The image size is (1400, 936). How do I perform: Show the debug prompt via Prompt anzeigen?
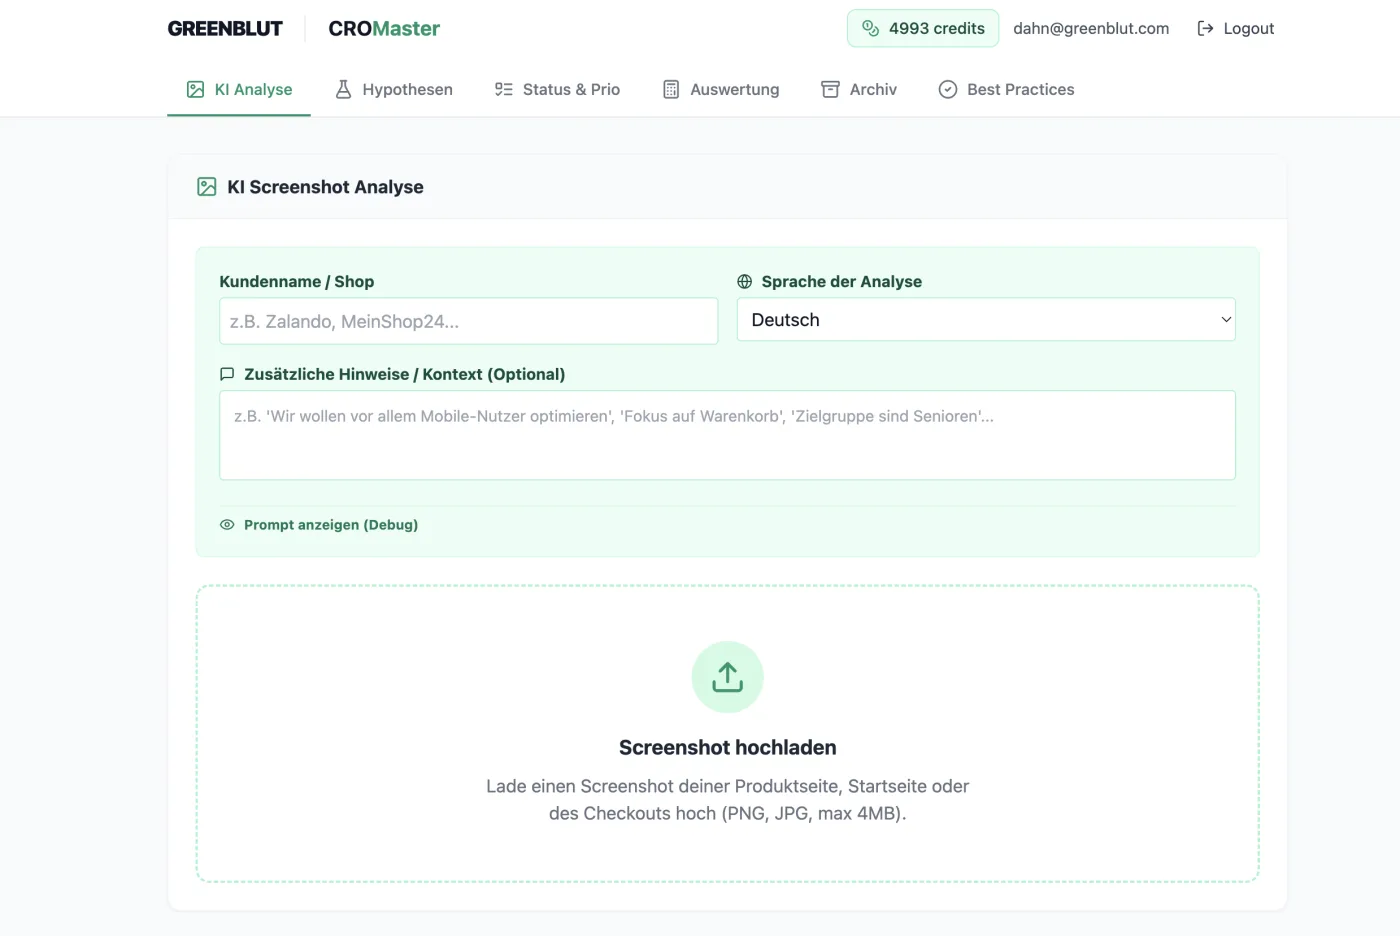coord(319,524)
